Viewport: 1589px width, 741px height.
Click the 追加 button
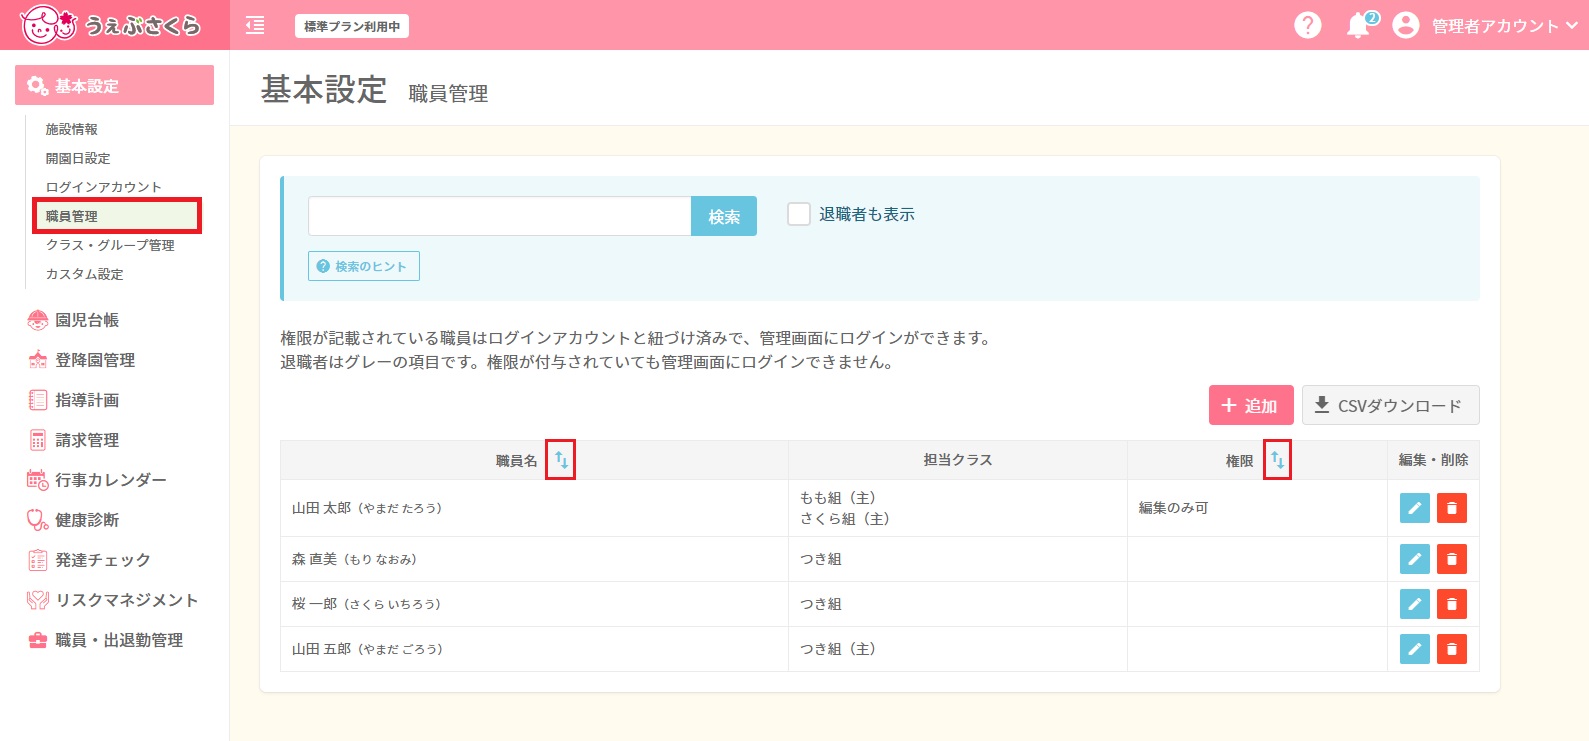coord(1251,405)
